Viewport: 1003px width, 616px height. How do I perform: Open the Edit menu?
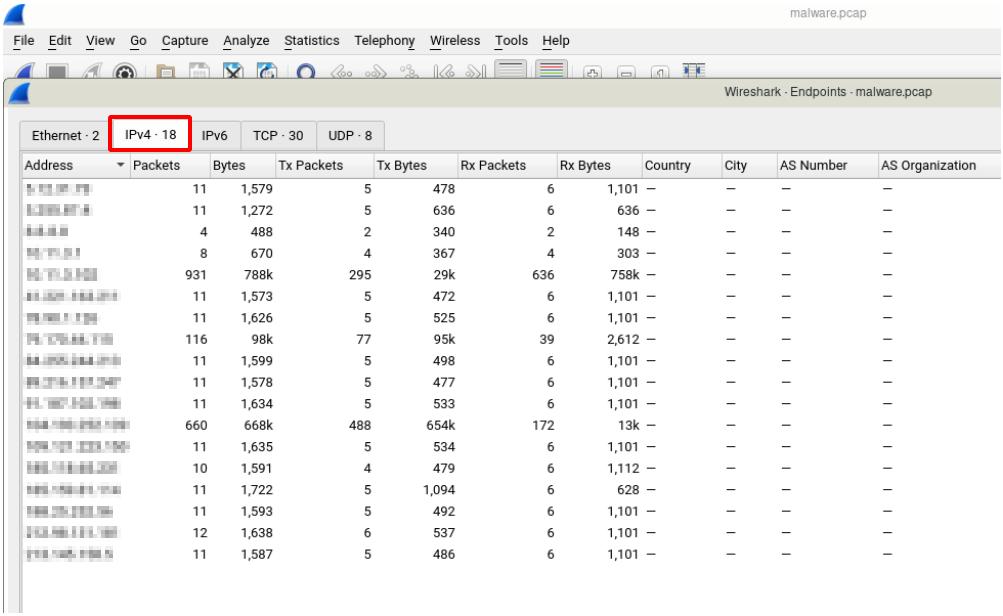(x=60, y=40)
